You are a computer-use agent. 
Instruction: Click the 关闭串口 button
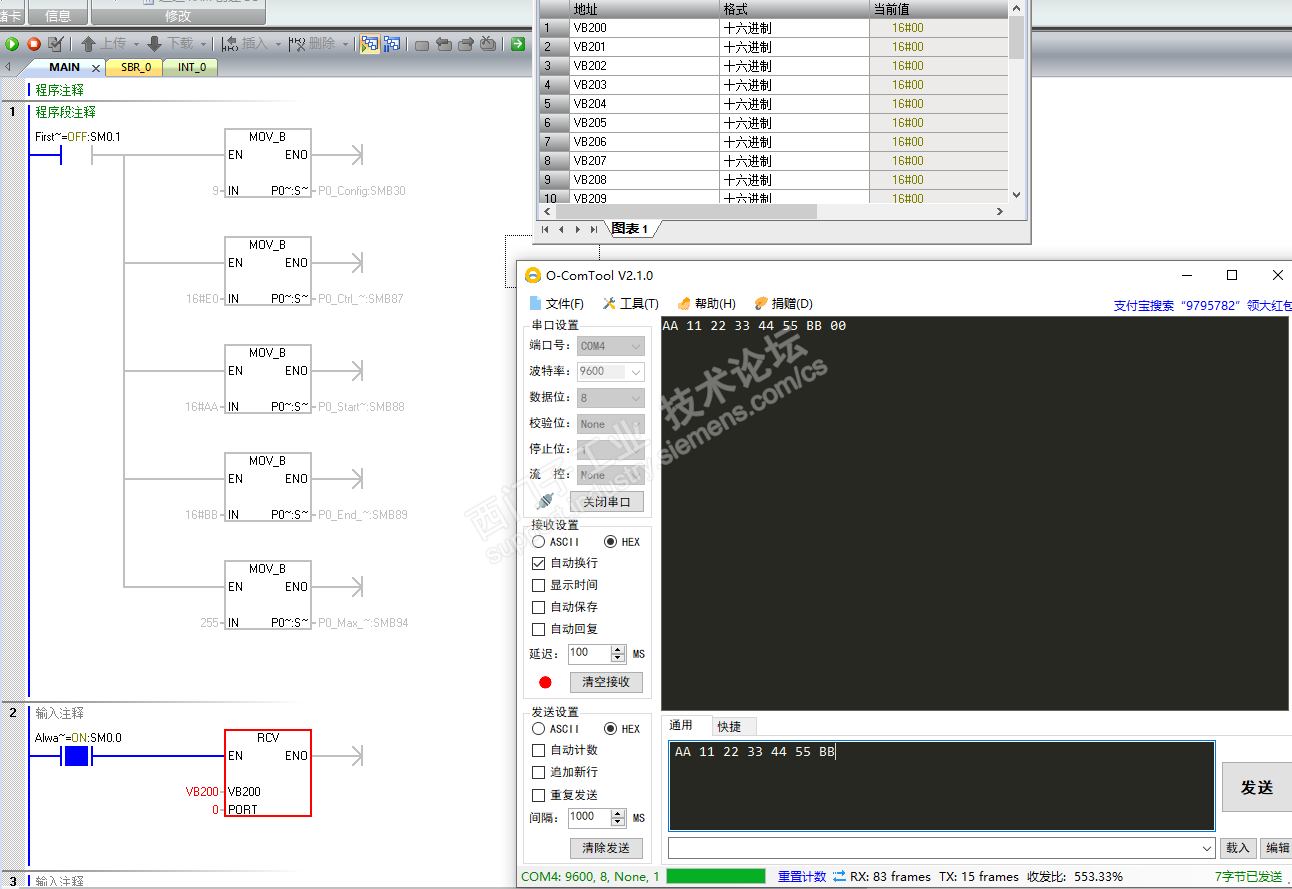click(607, 502)
